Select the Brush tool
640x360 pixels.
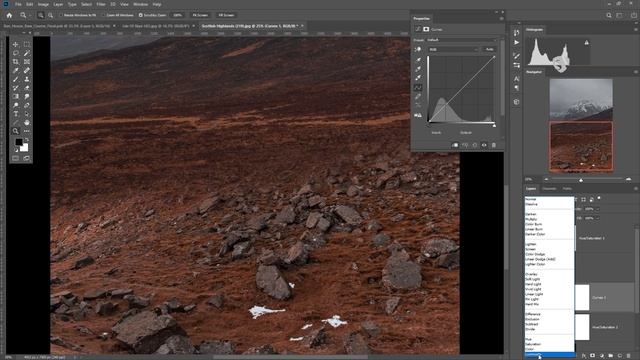(16, 79)
